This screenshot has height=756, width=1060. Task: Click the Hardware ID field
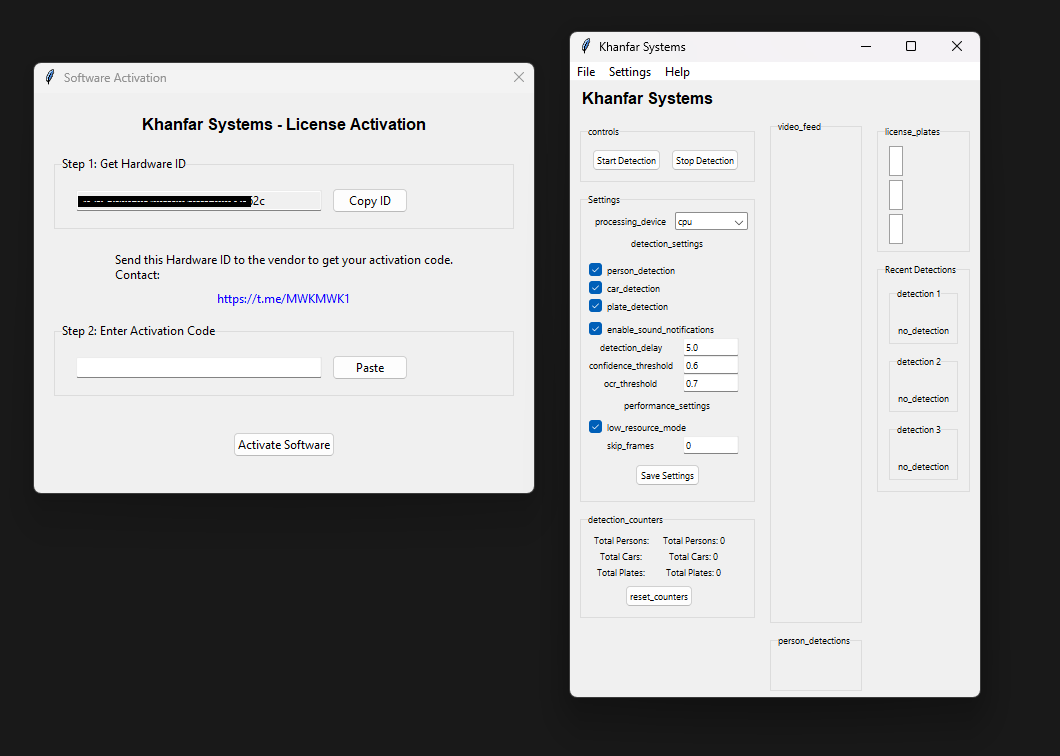[x=199, y=201]
